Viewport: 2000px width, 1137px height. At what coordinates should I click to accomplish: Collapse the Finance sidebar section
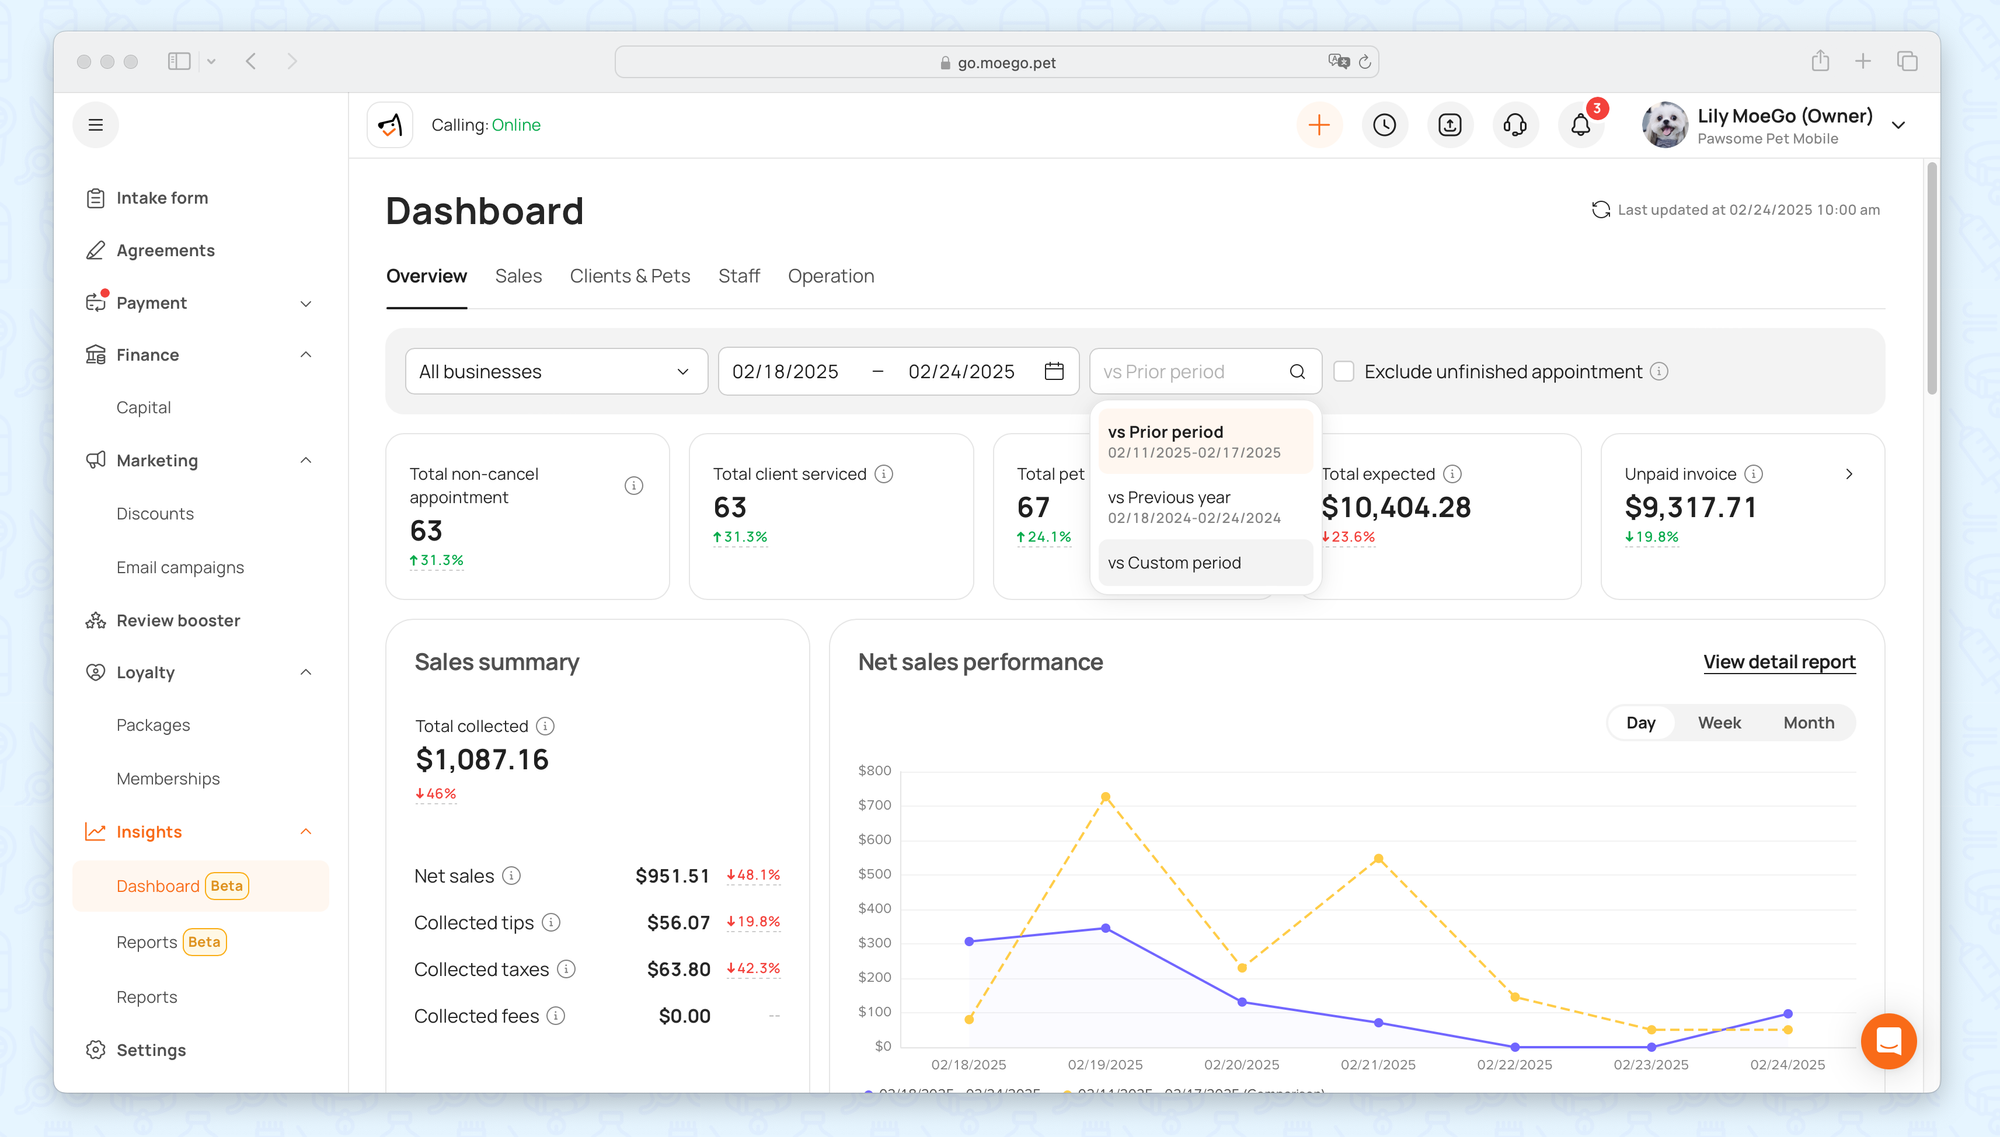coord(306,355)
